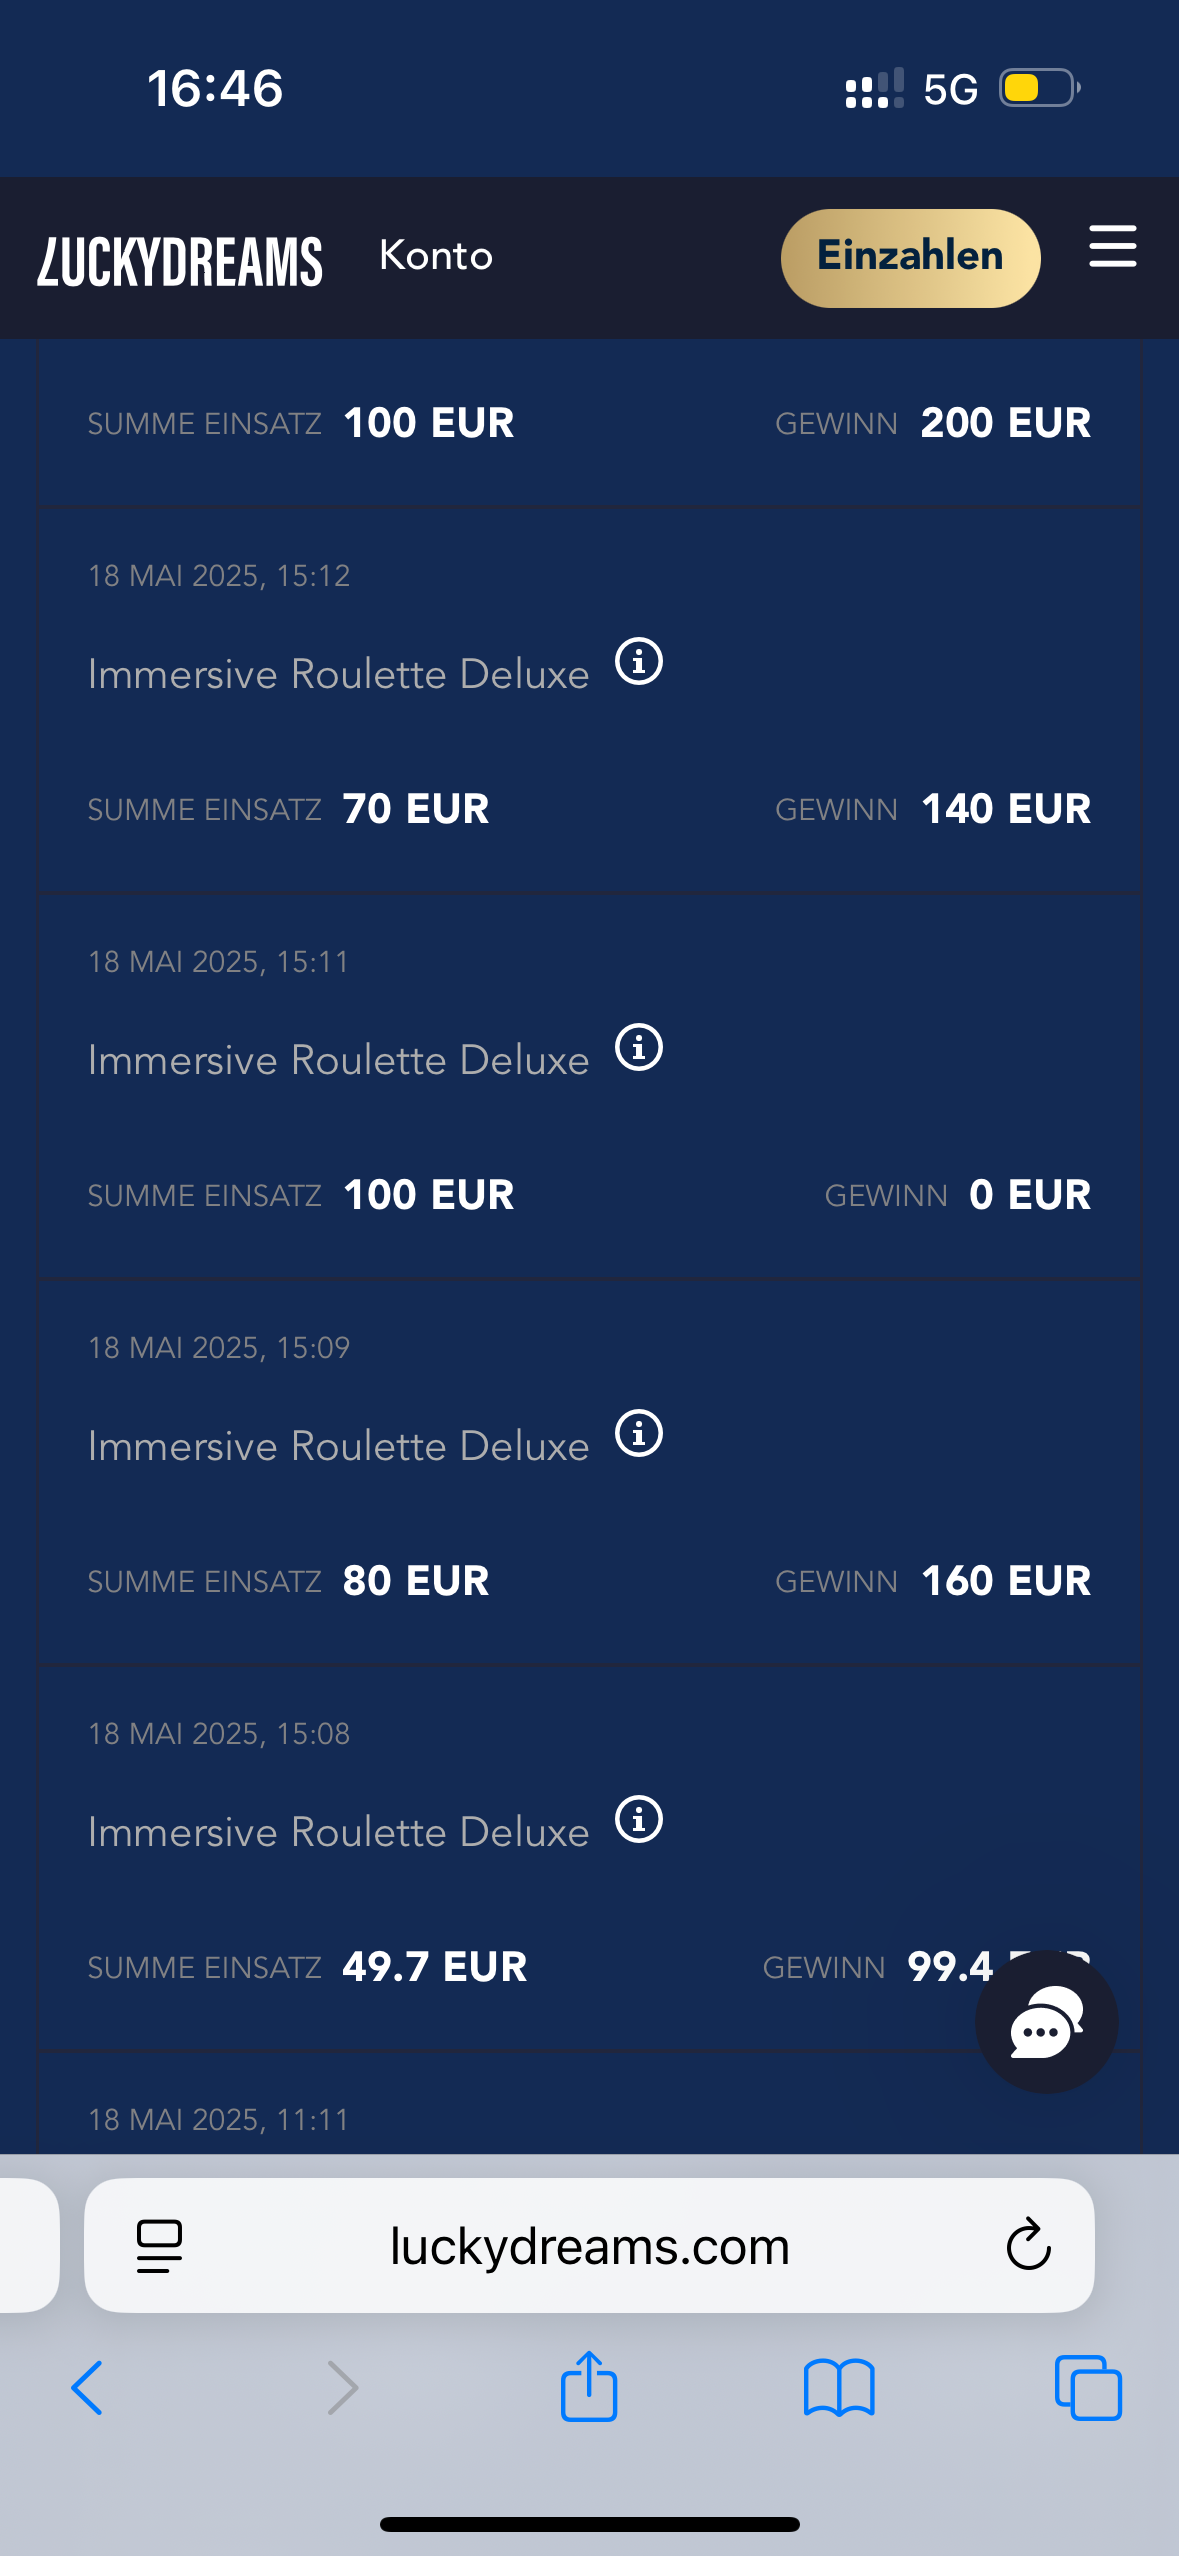Go back to the previous page

pyautogui.click(x=87, y=2388)
